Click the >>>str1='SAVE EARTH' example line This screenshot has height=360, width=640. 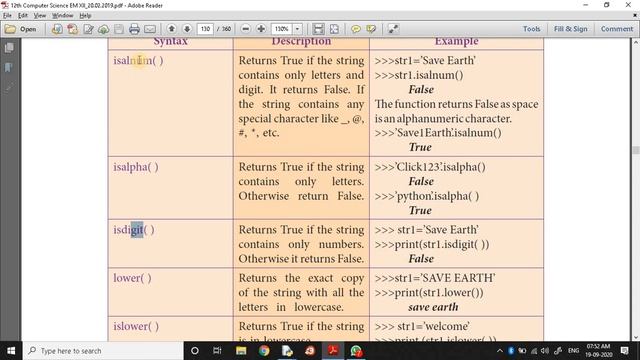point(435,278)
